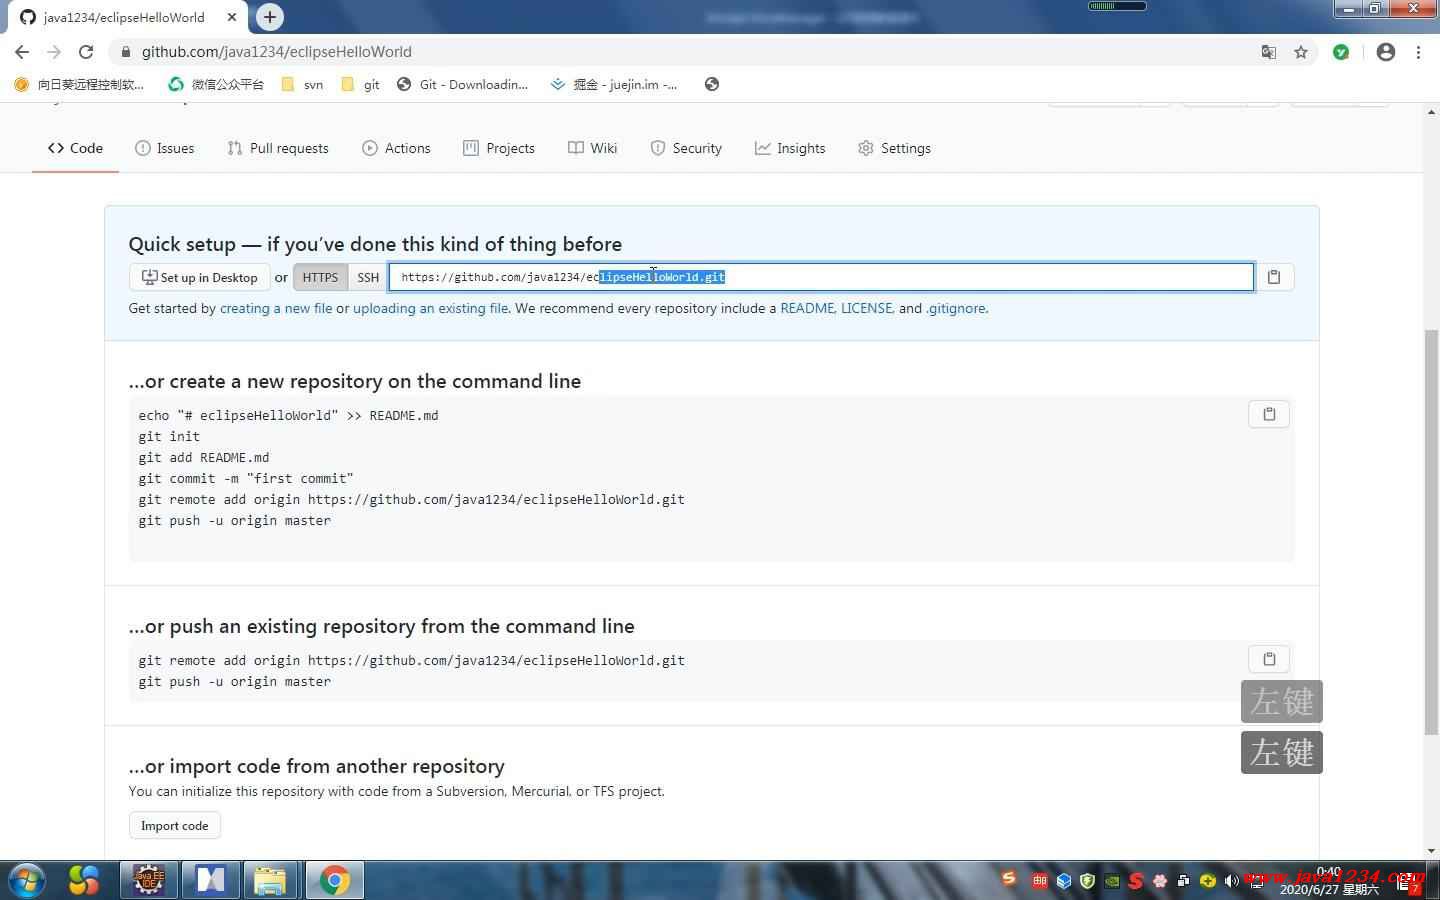1440x900 pixels.
Task: Open the git bookmarks folder
Action: click(361, 84)
